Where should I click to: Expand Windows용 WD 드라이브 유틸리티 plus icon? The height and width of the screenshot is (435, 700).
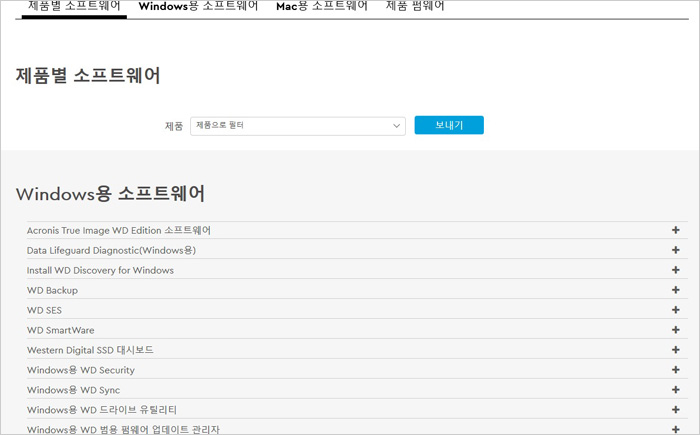675,410
